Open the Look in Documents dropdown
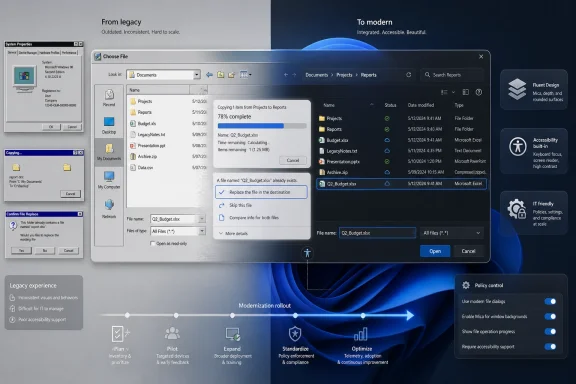Image resolution: width=576 pixels, height=384 pixels. (197, 75)
